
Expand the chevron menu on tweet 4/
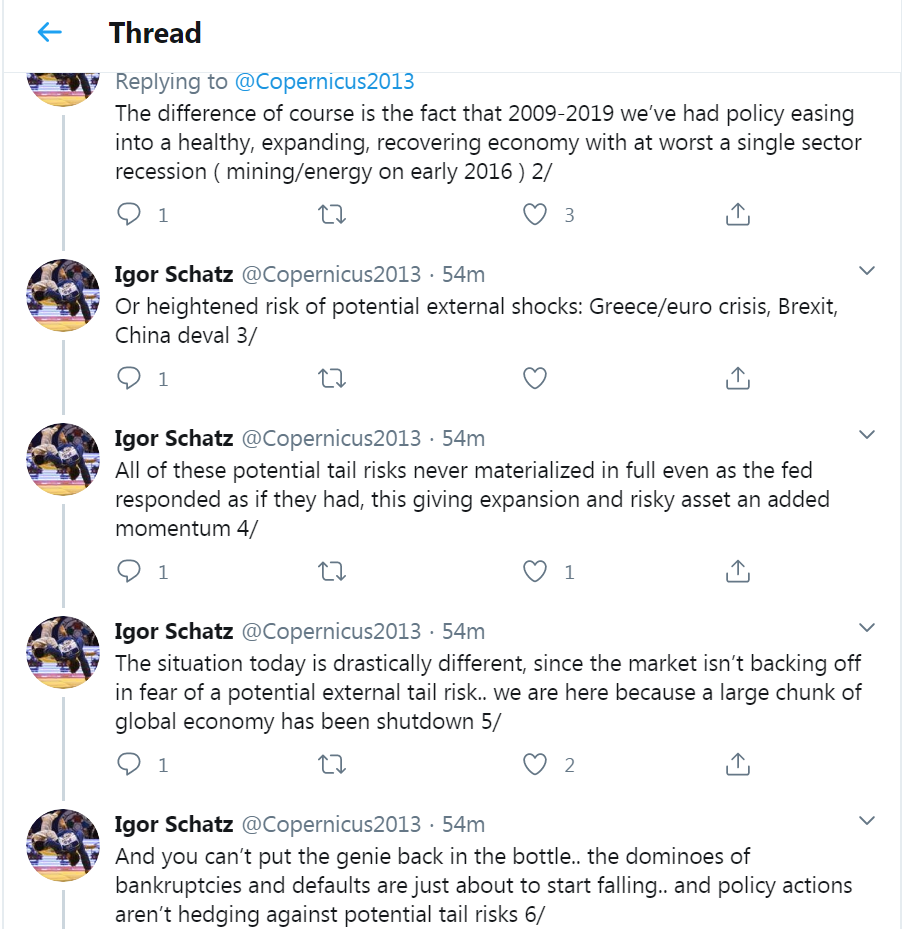(x=867, y=434)
